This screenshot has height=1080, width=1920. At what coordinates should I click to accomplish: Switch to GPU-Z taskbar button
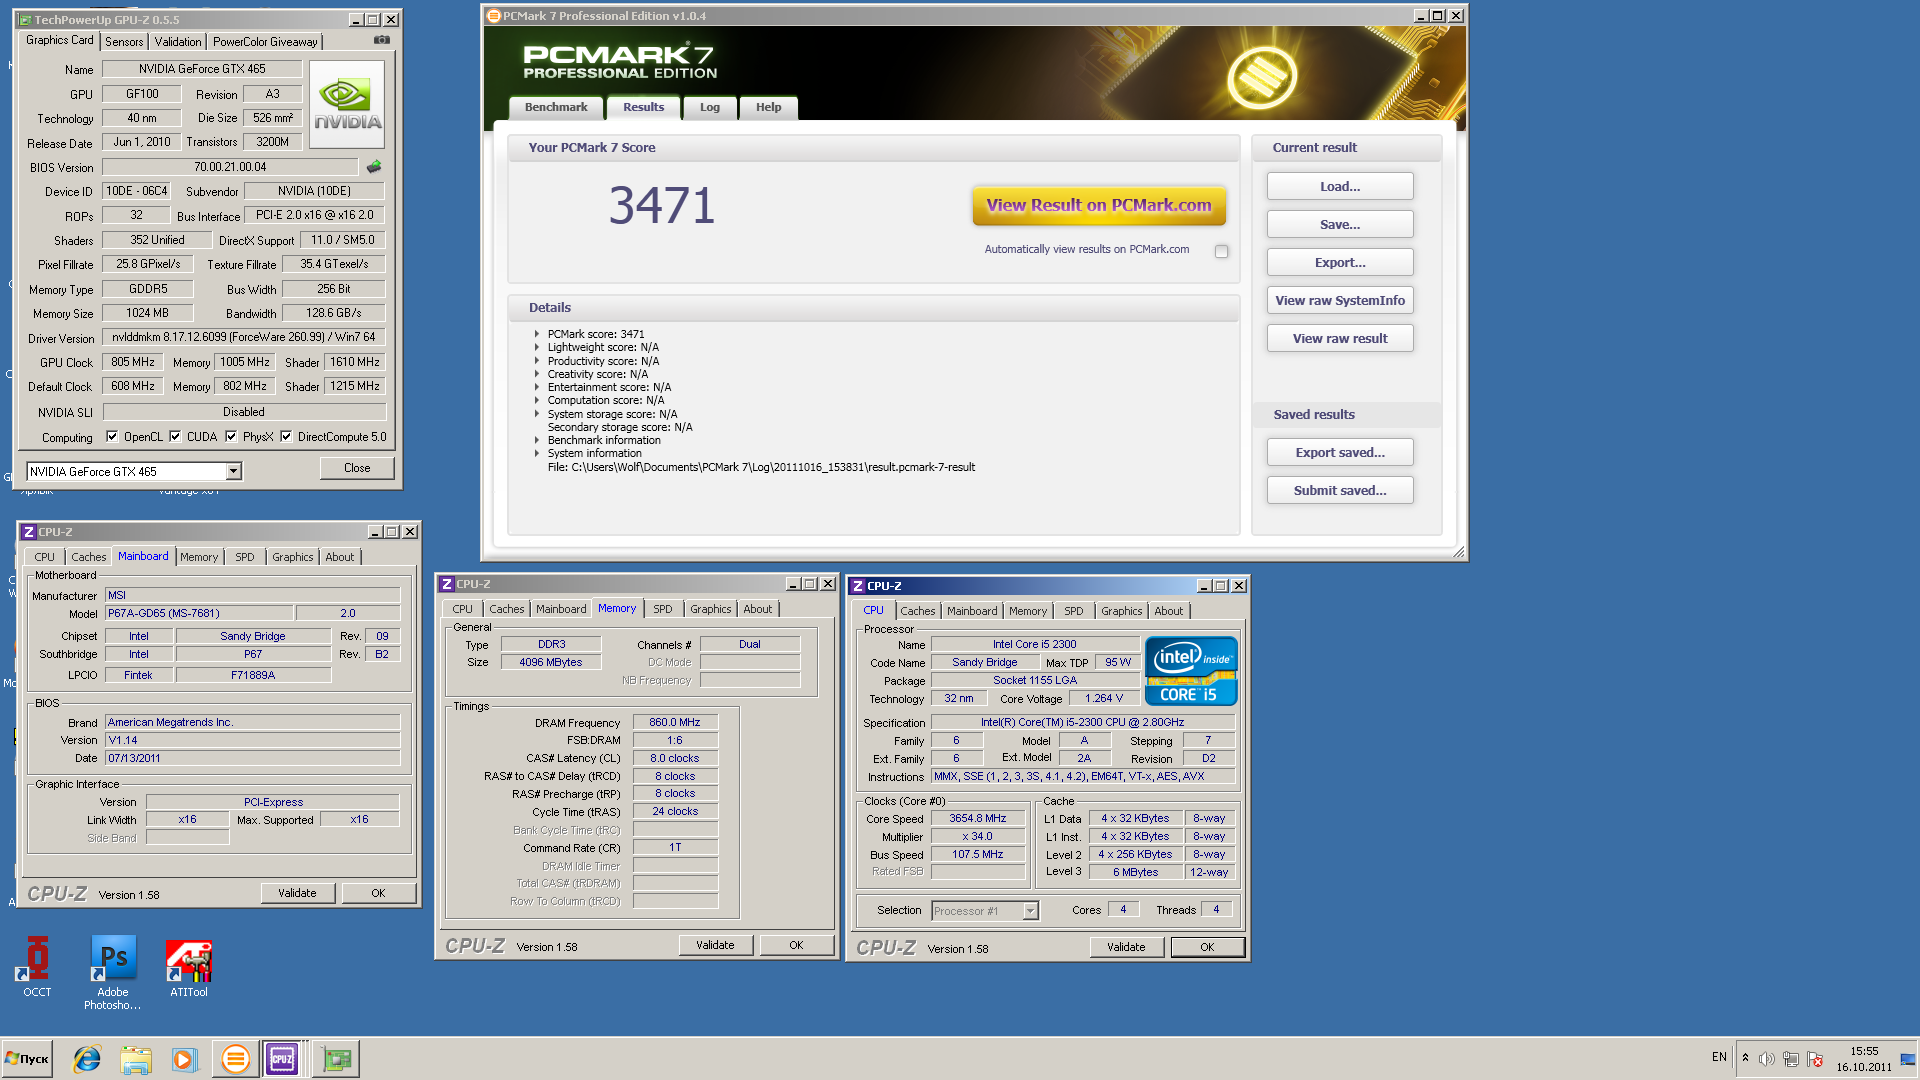click(336, 1058)
